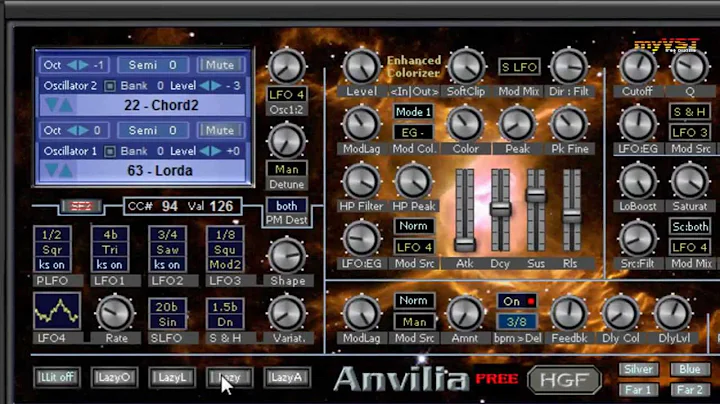Click the SoftClip knob
The image size is (720, 404).
pyautogui.click(x=466, y=67)
